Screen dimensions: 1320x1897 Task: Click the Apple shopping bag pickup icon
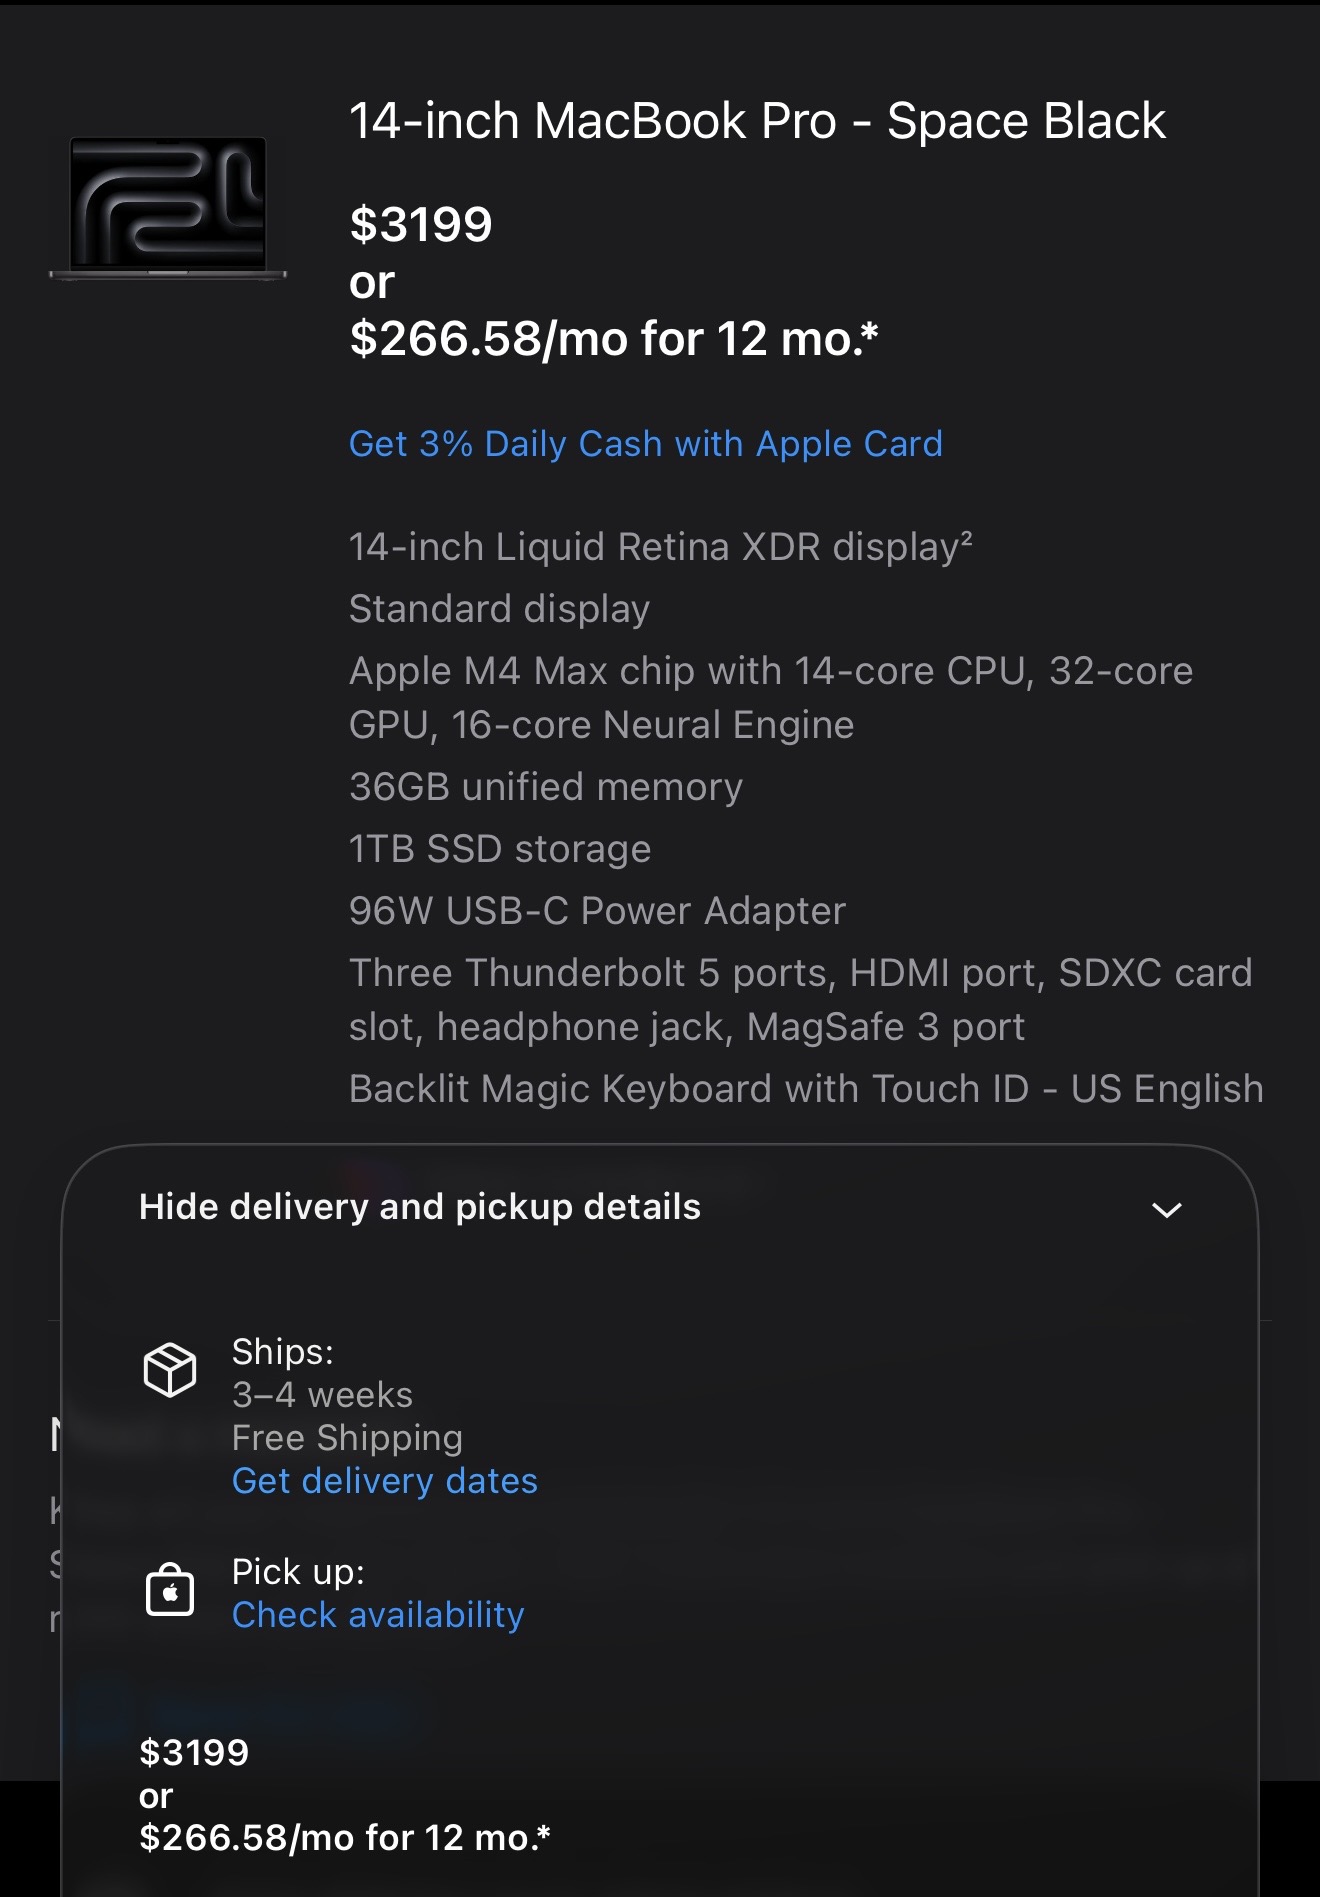click(170, 1589)
